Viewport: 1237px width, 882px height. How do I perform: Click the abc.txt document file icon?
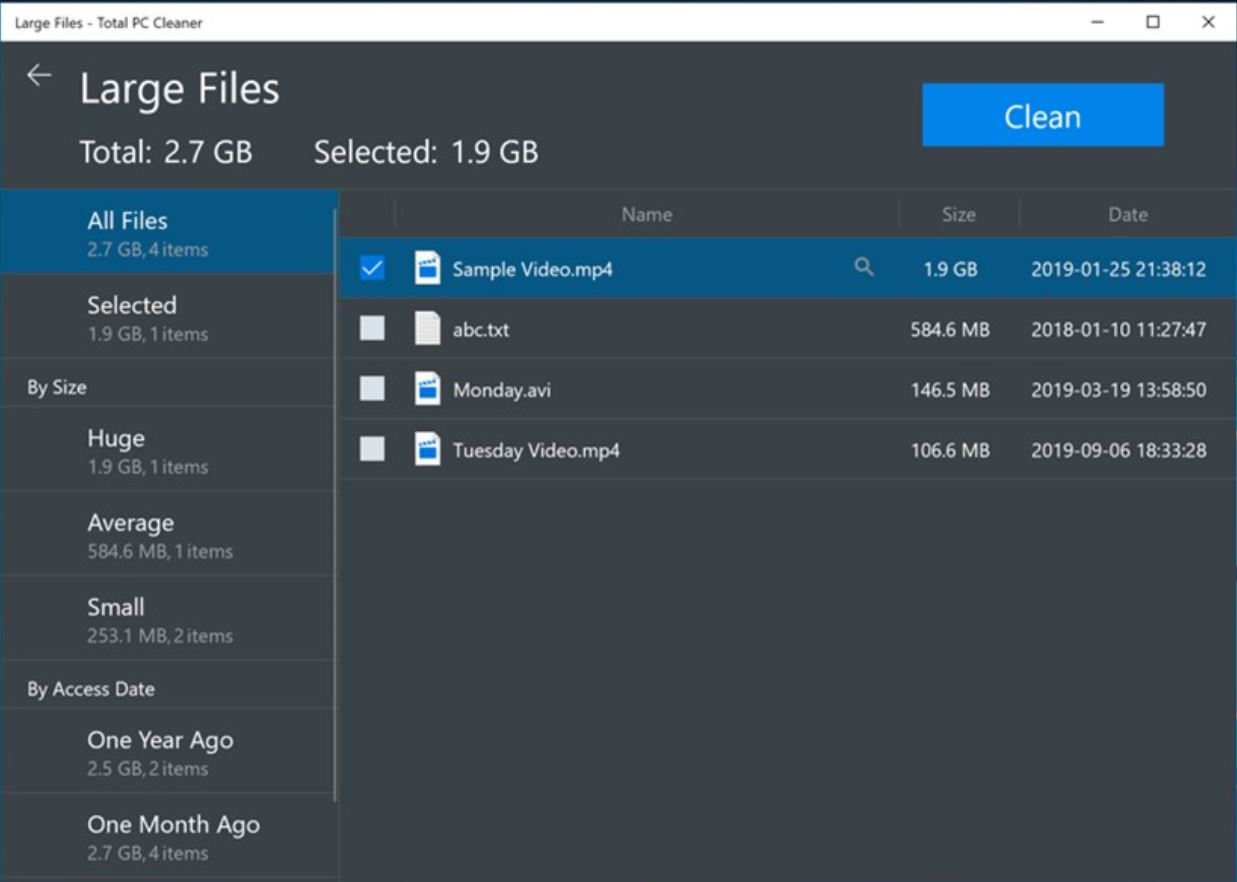[427, 328]
